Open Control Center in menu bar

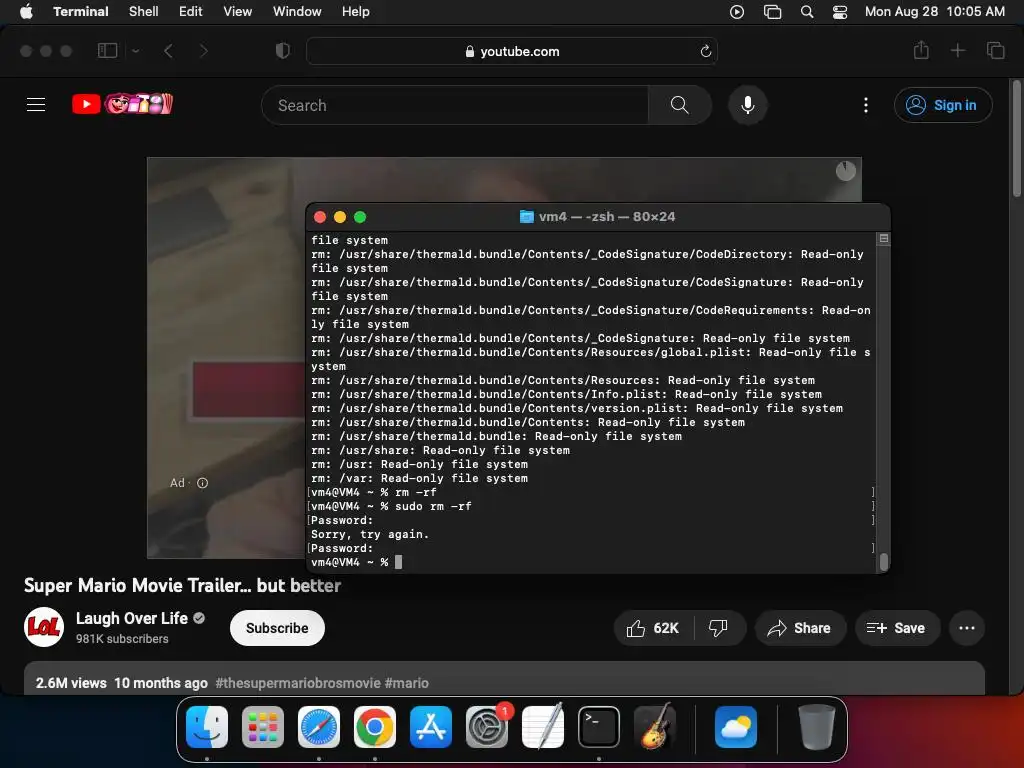(x=840, y=12)
